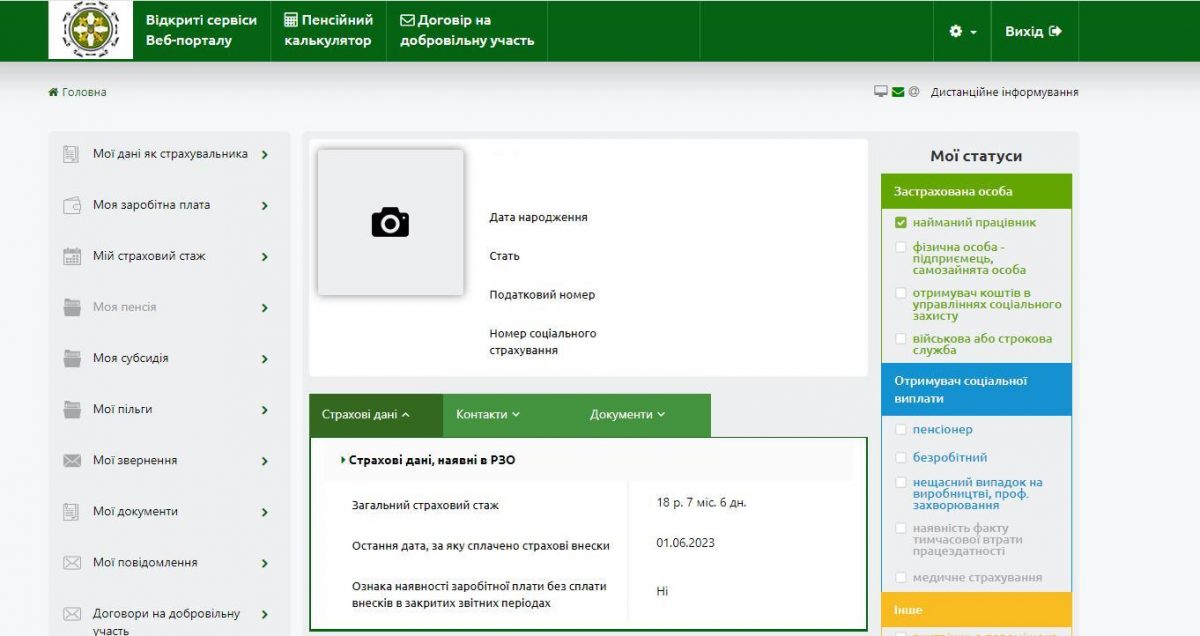Screen dimensions: 1200x636
Task: Open Дистанційне інформування link
Action: [1004, 92]
